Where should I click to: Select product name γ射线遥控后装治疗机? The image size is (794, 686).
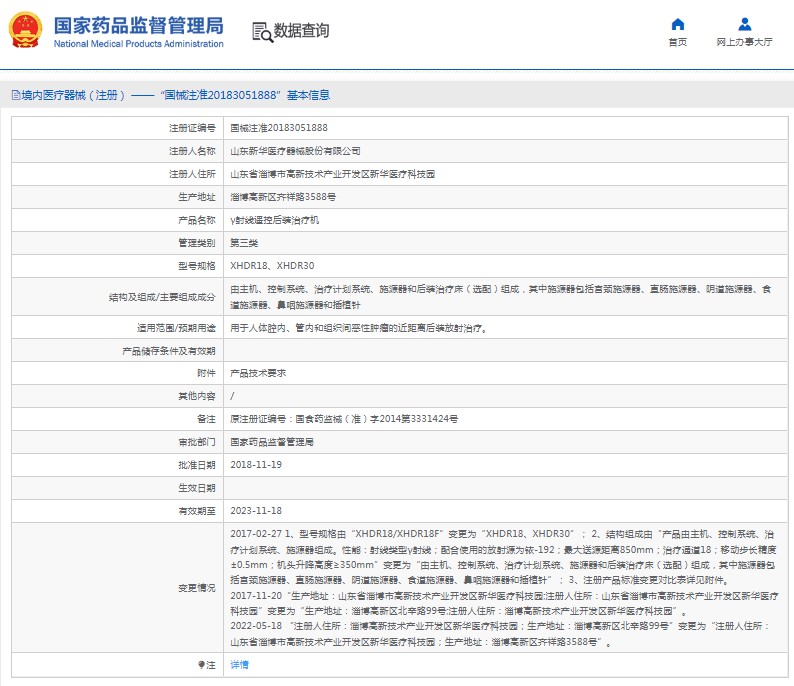[274, 220]
